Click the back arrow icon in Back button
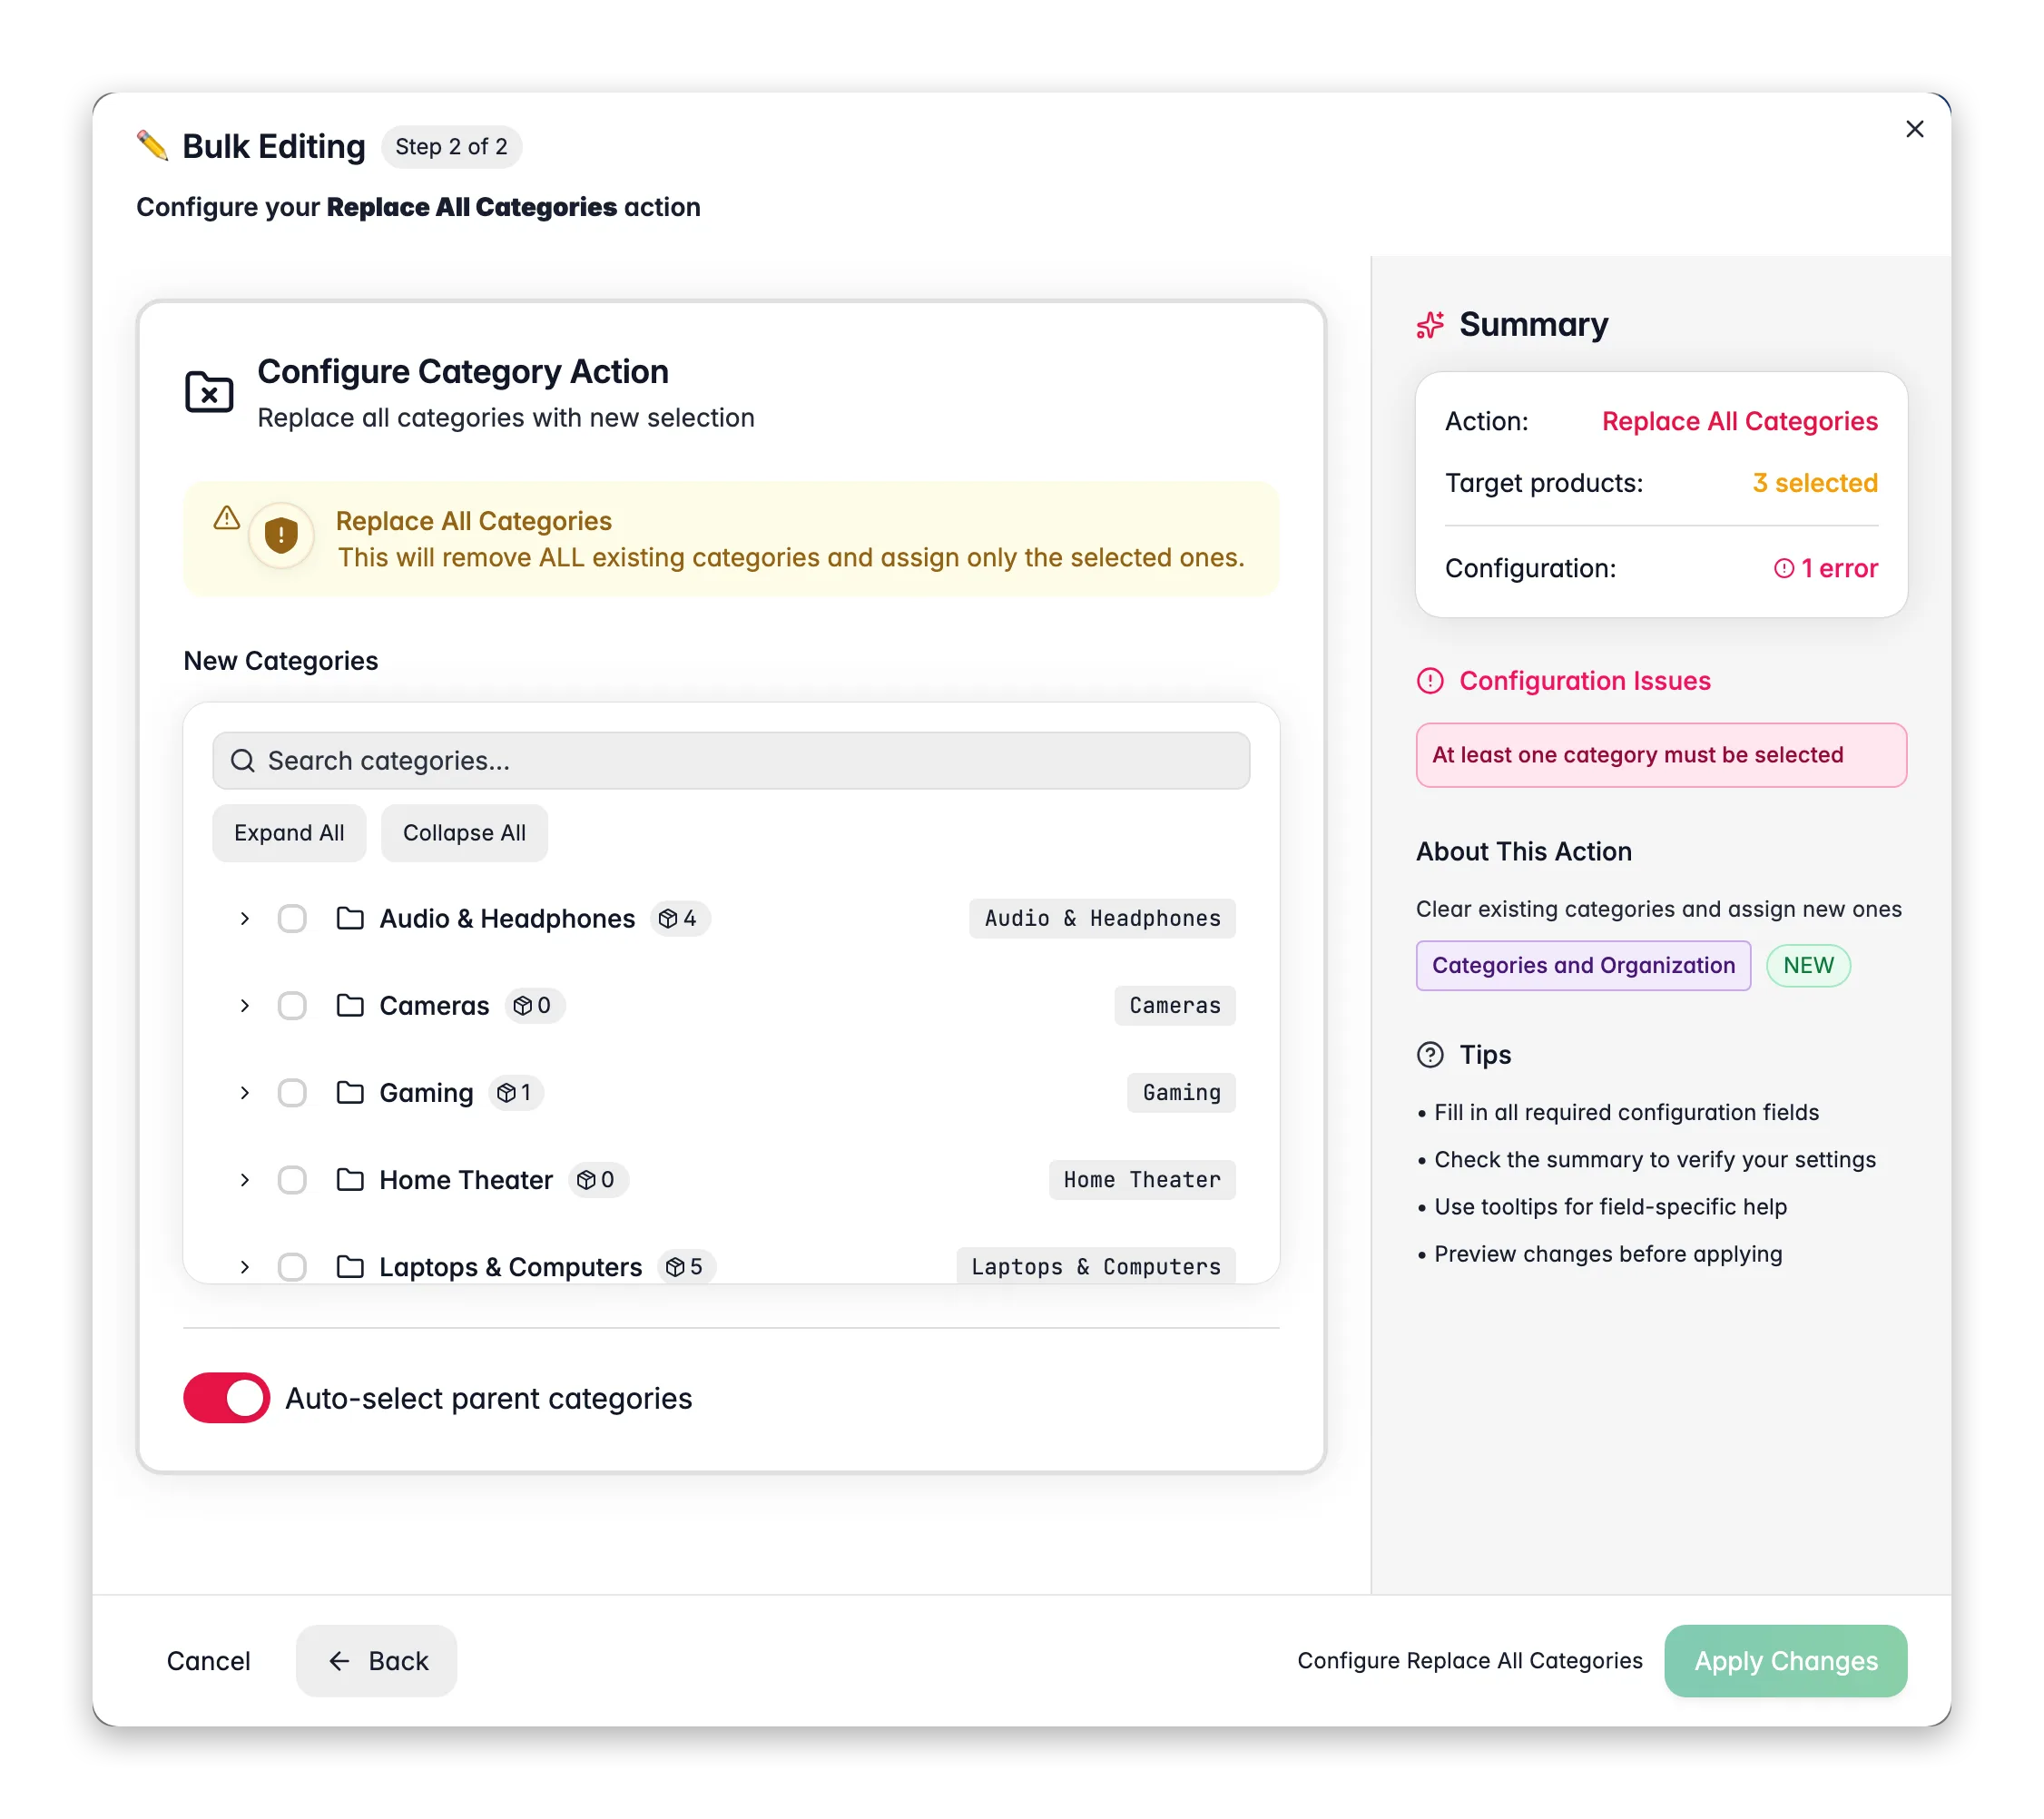The width and height of the screenshot is (2044, 1819). (x=339, y=1661)
